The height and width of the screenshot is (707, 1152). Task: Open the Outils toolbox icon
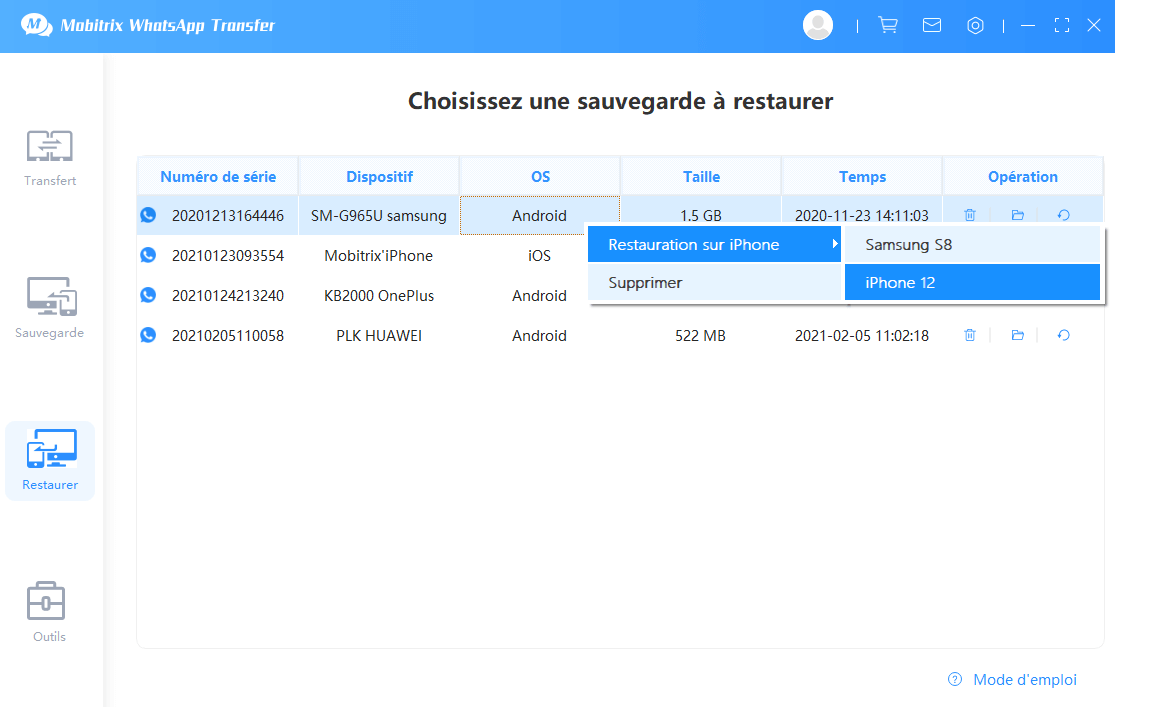pos(46,602)
